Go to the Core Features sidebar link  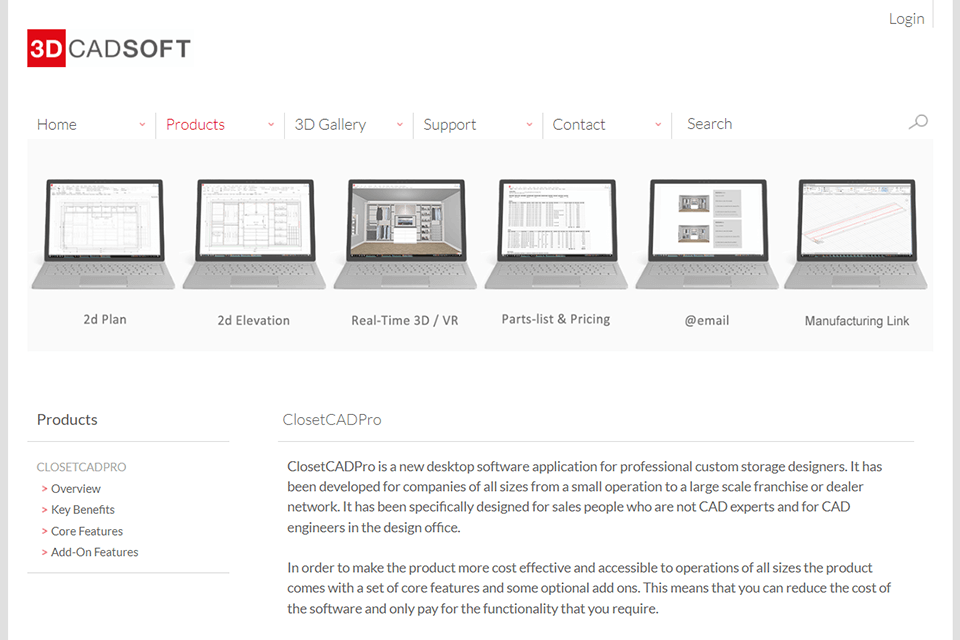point(87,531)
